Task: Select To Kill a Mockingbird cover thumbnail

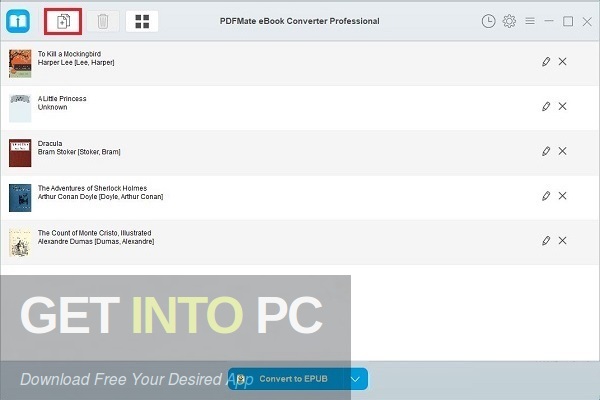Action: pos(20,64)
